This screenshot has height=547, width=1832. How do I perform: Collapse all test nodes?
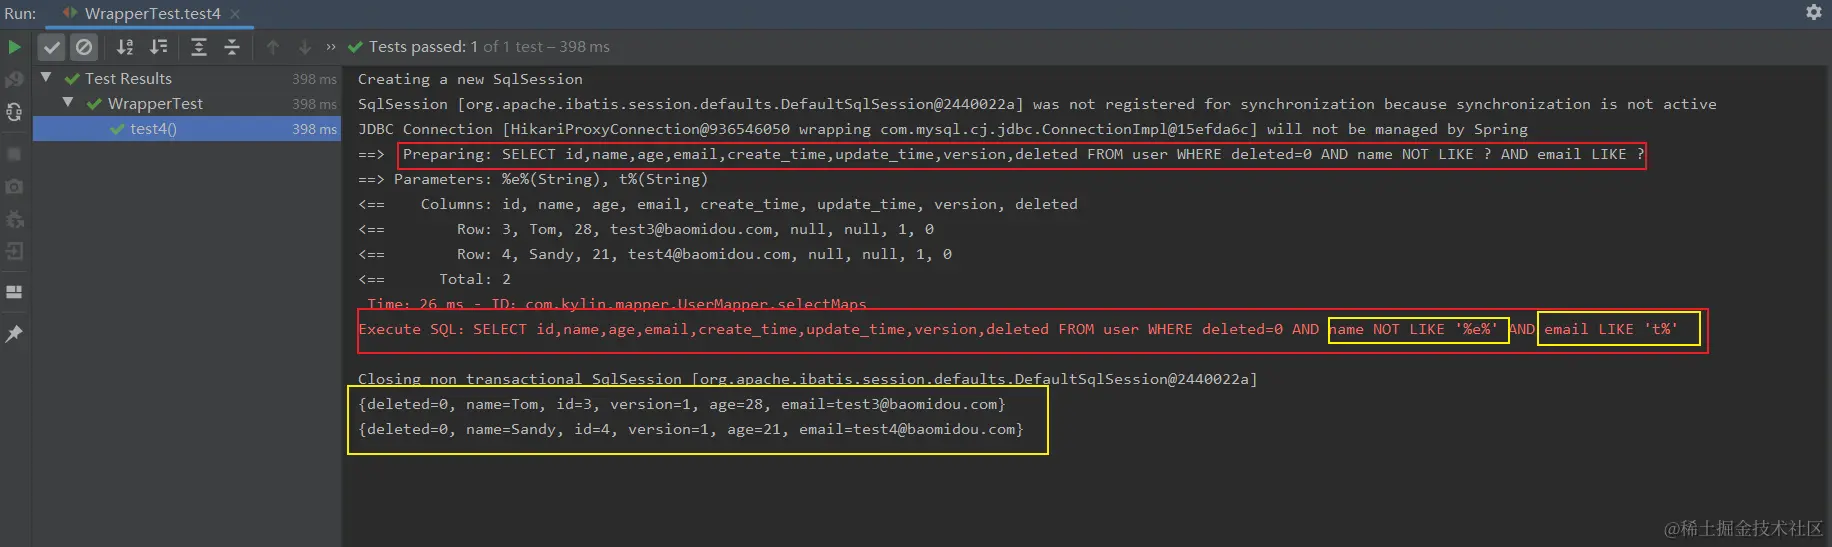click(232, 47)
